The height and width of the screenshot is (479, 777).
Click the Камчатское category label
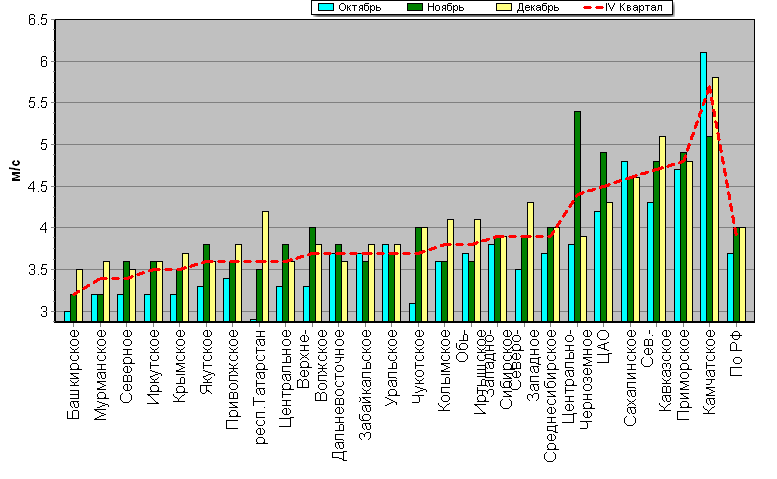point(710,372)
